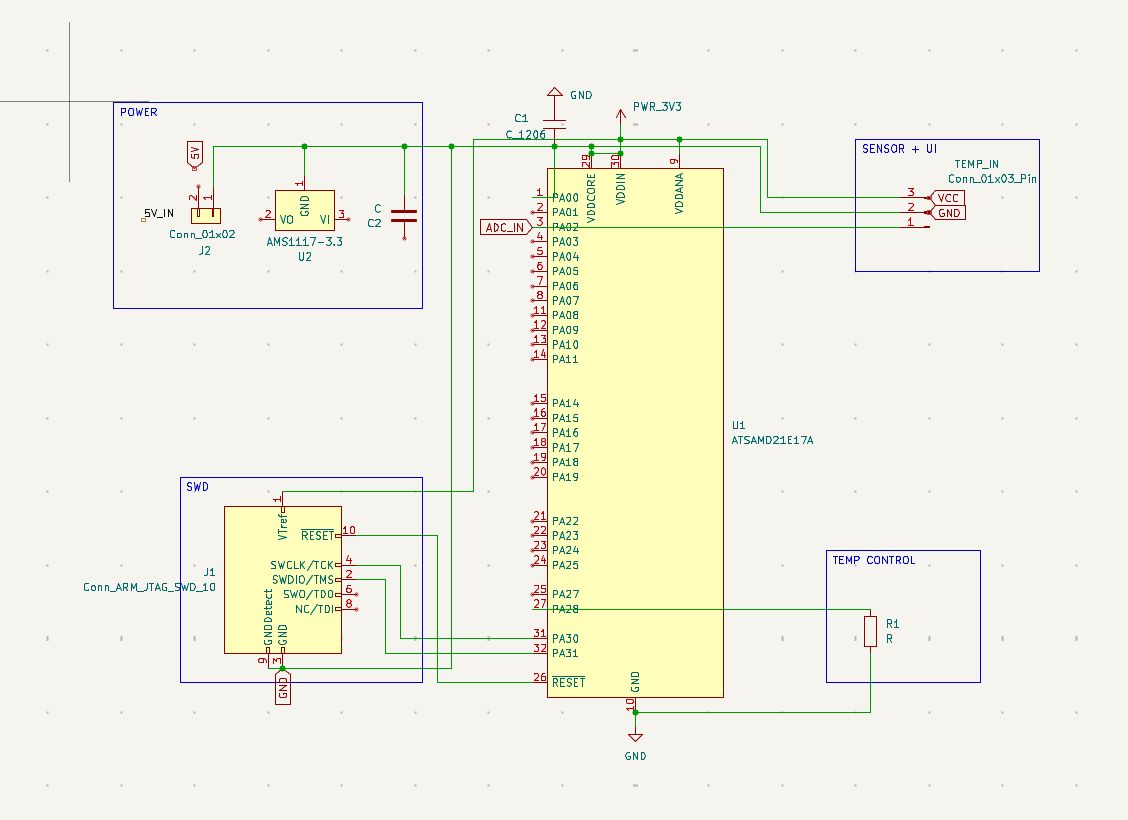Select resistor R1 in TEMP CONTROL
This screenshot has width=1128, height=820.
[870, 632]
